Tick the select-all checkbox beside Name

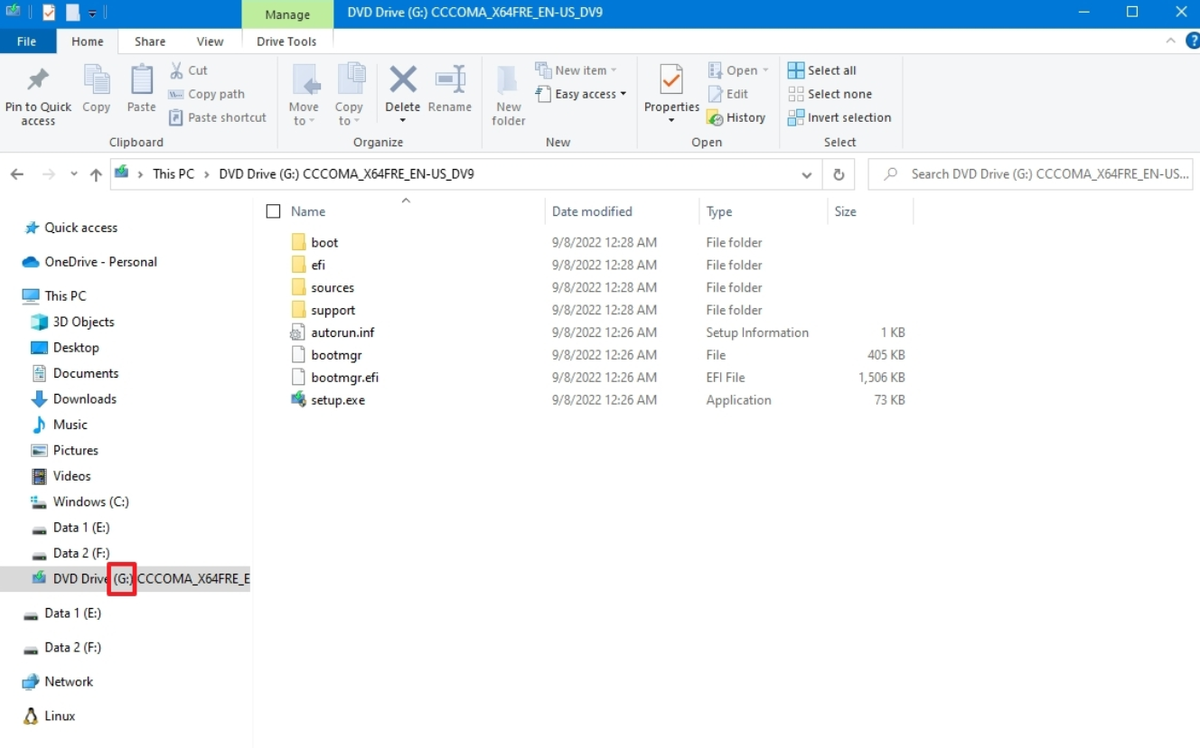[x=273, y=212]
